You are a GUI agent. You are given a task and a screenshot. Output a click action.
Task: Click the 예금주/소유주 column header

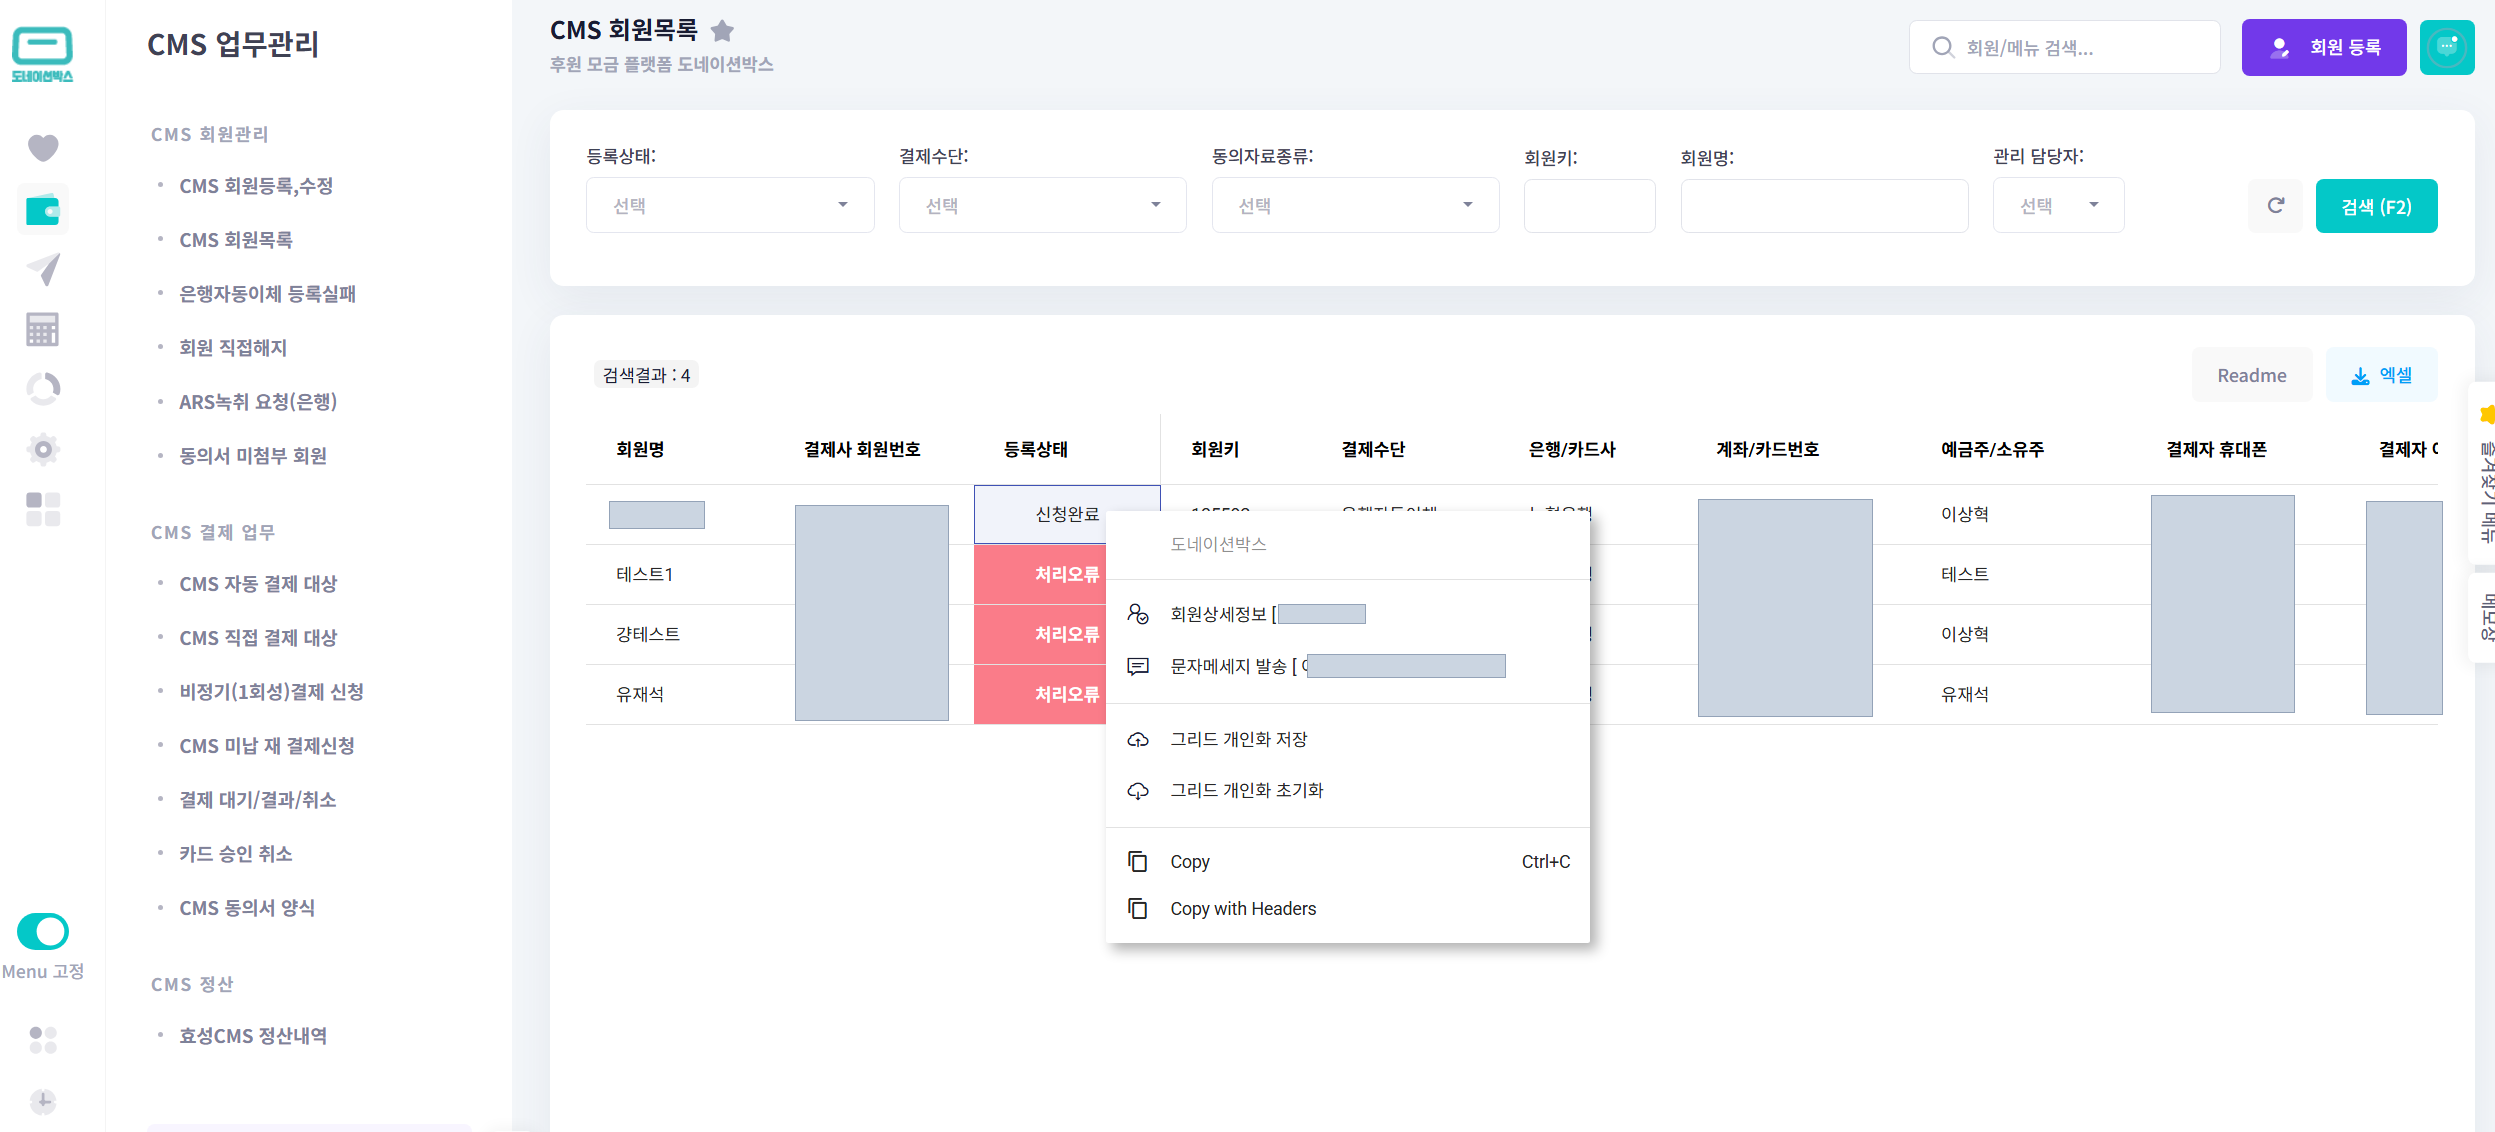coord(1992,450)
